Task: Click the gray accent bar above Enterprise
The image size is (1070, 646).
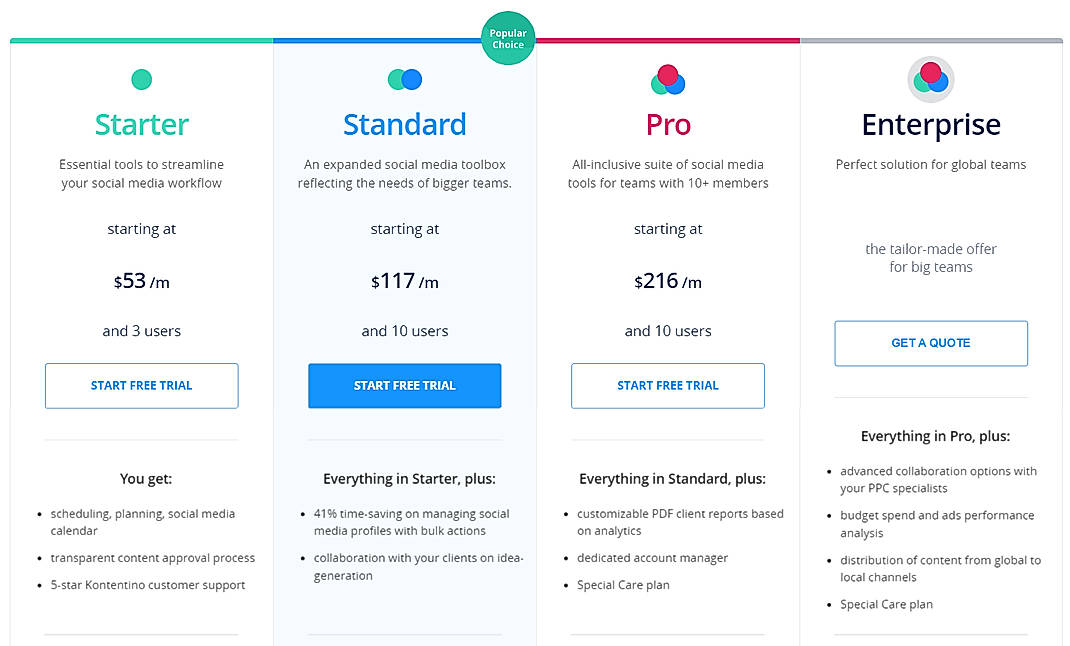Action: pyautogui.click(x=930, y=41)
